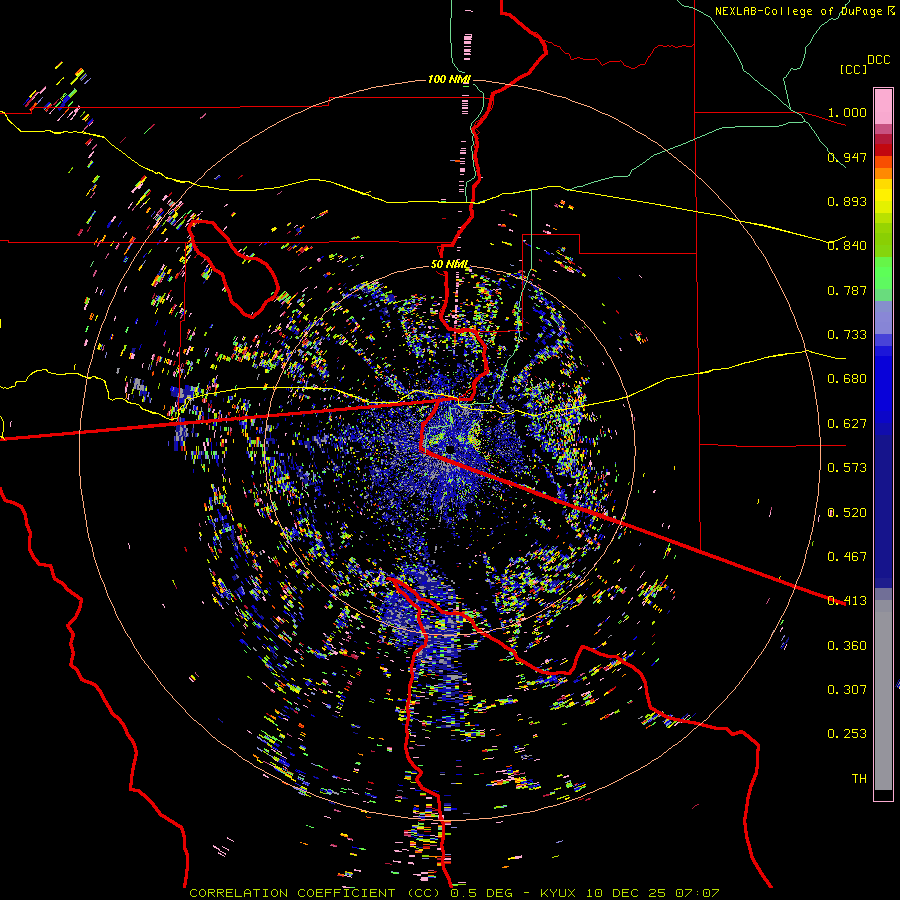Pick the bright green swatch on the color bar
This screenshot has height=900, width=900.
tap(883, 274)
